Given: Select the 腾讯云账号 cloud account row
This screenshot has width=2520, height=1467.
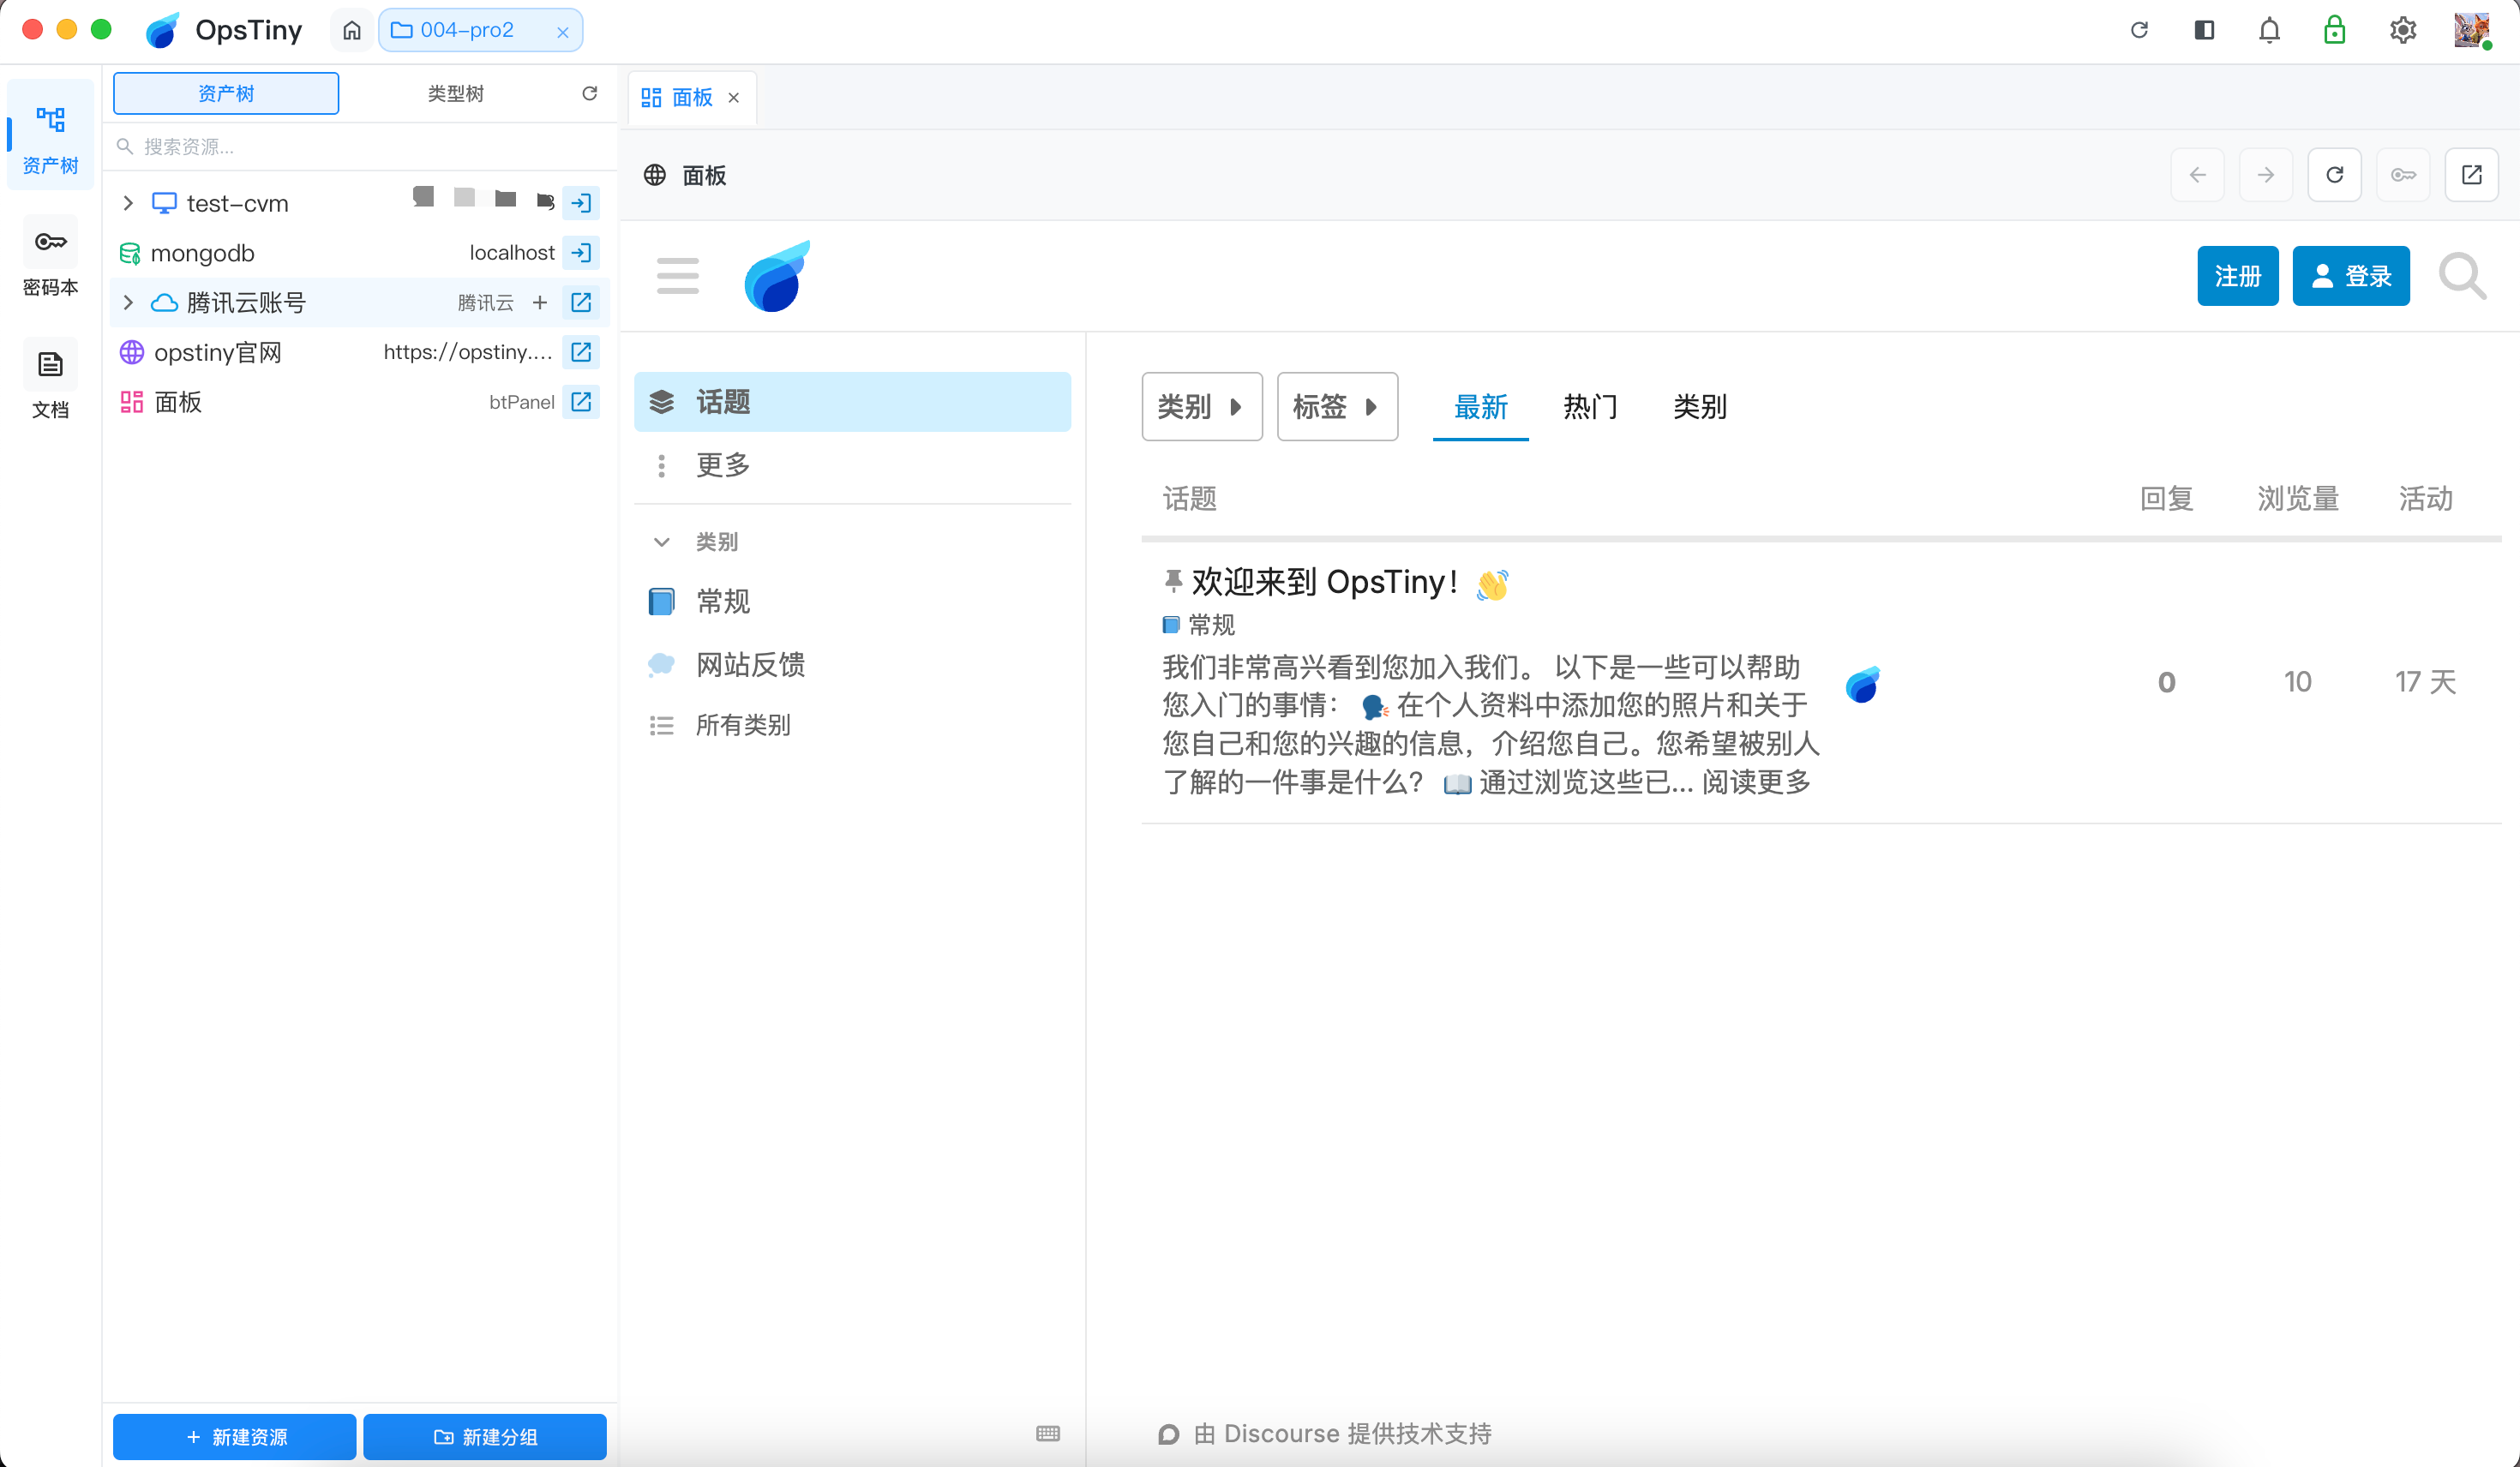Looking at the screenshot, I should point(360,302).
